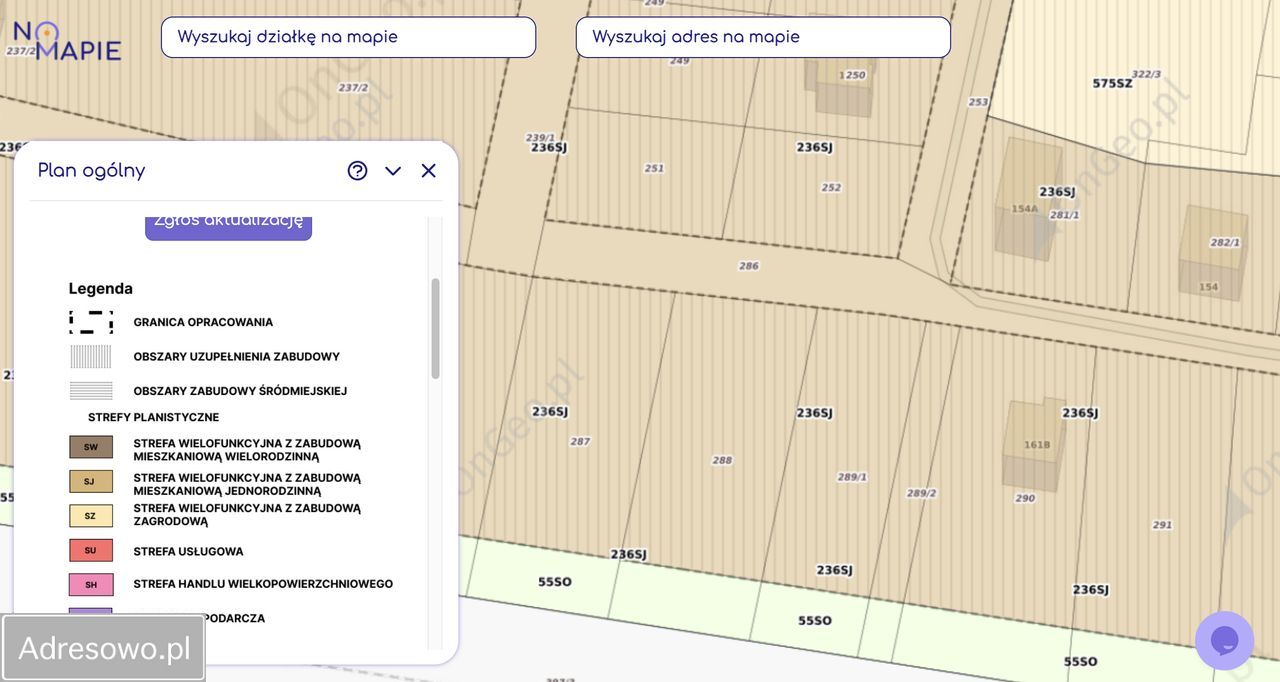The height and width of the screenshot is (682, 1280).
Task: Focus the 'Wyszukaj adres na mapie' field
Action: [762, 37]
